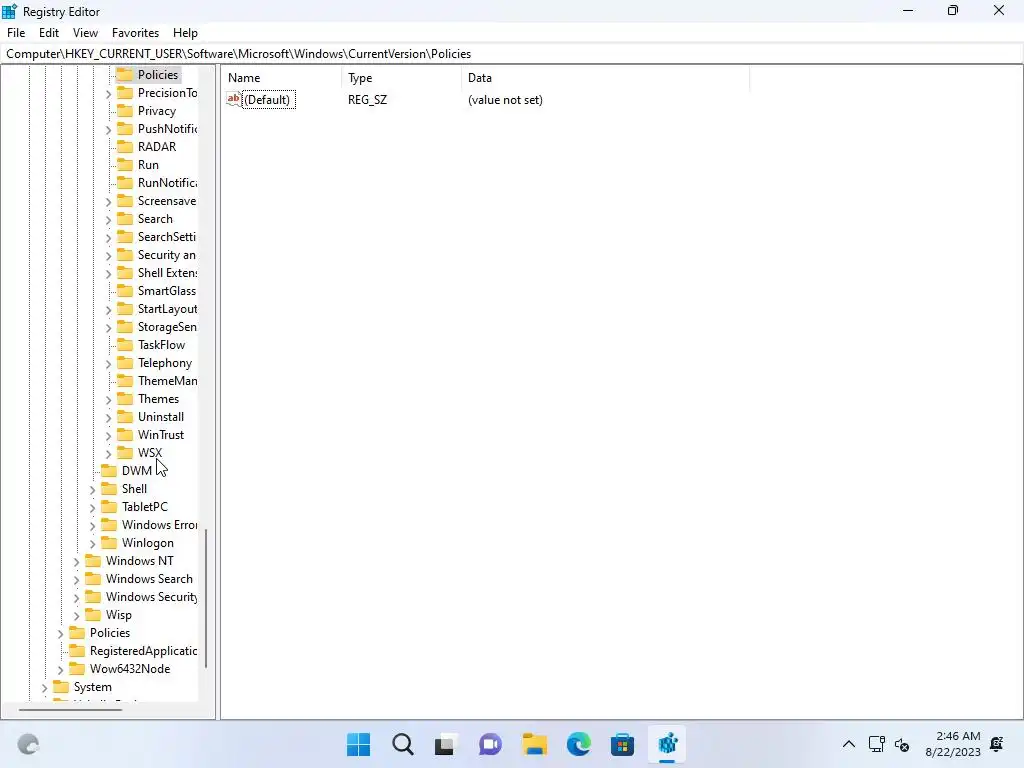Select the RegisteredApplicatic key folder icon
Image resolution: width=1024 pixels, height=768 pixels.
(x=77, y=650)
